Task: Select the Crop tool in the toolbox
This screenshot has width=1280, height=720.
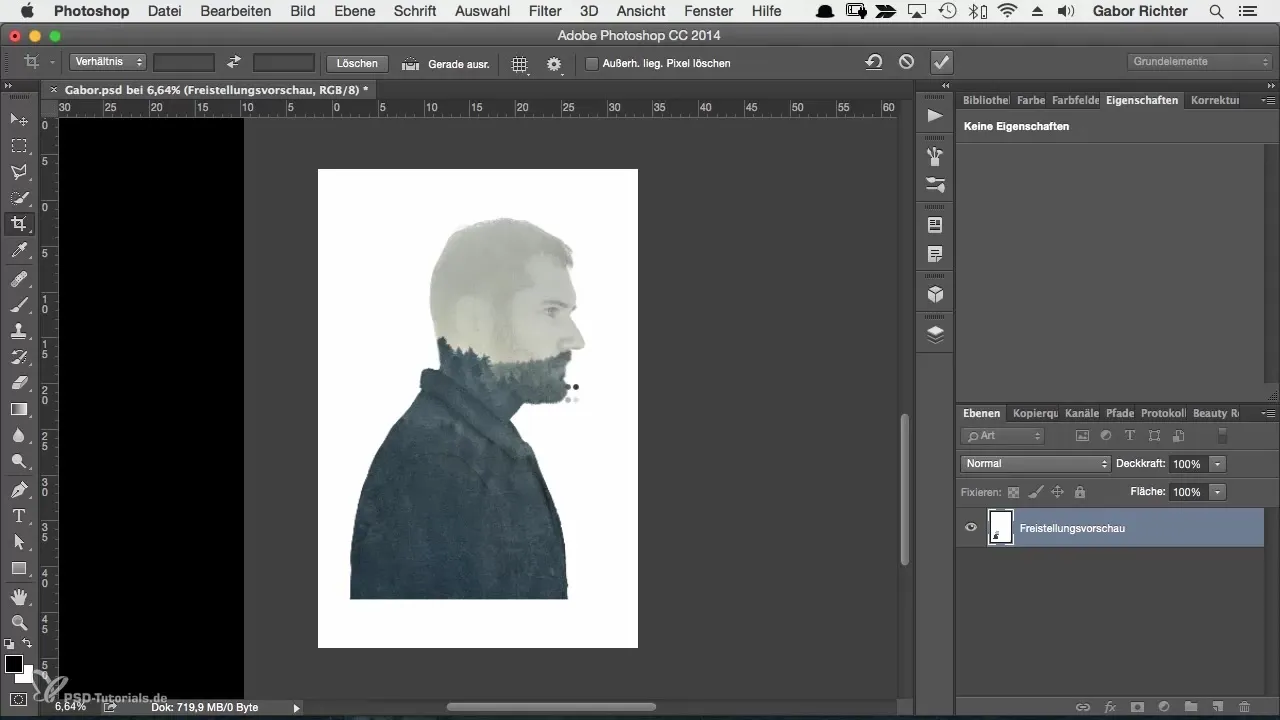Action: pos(19,224)
